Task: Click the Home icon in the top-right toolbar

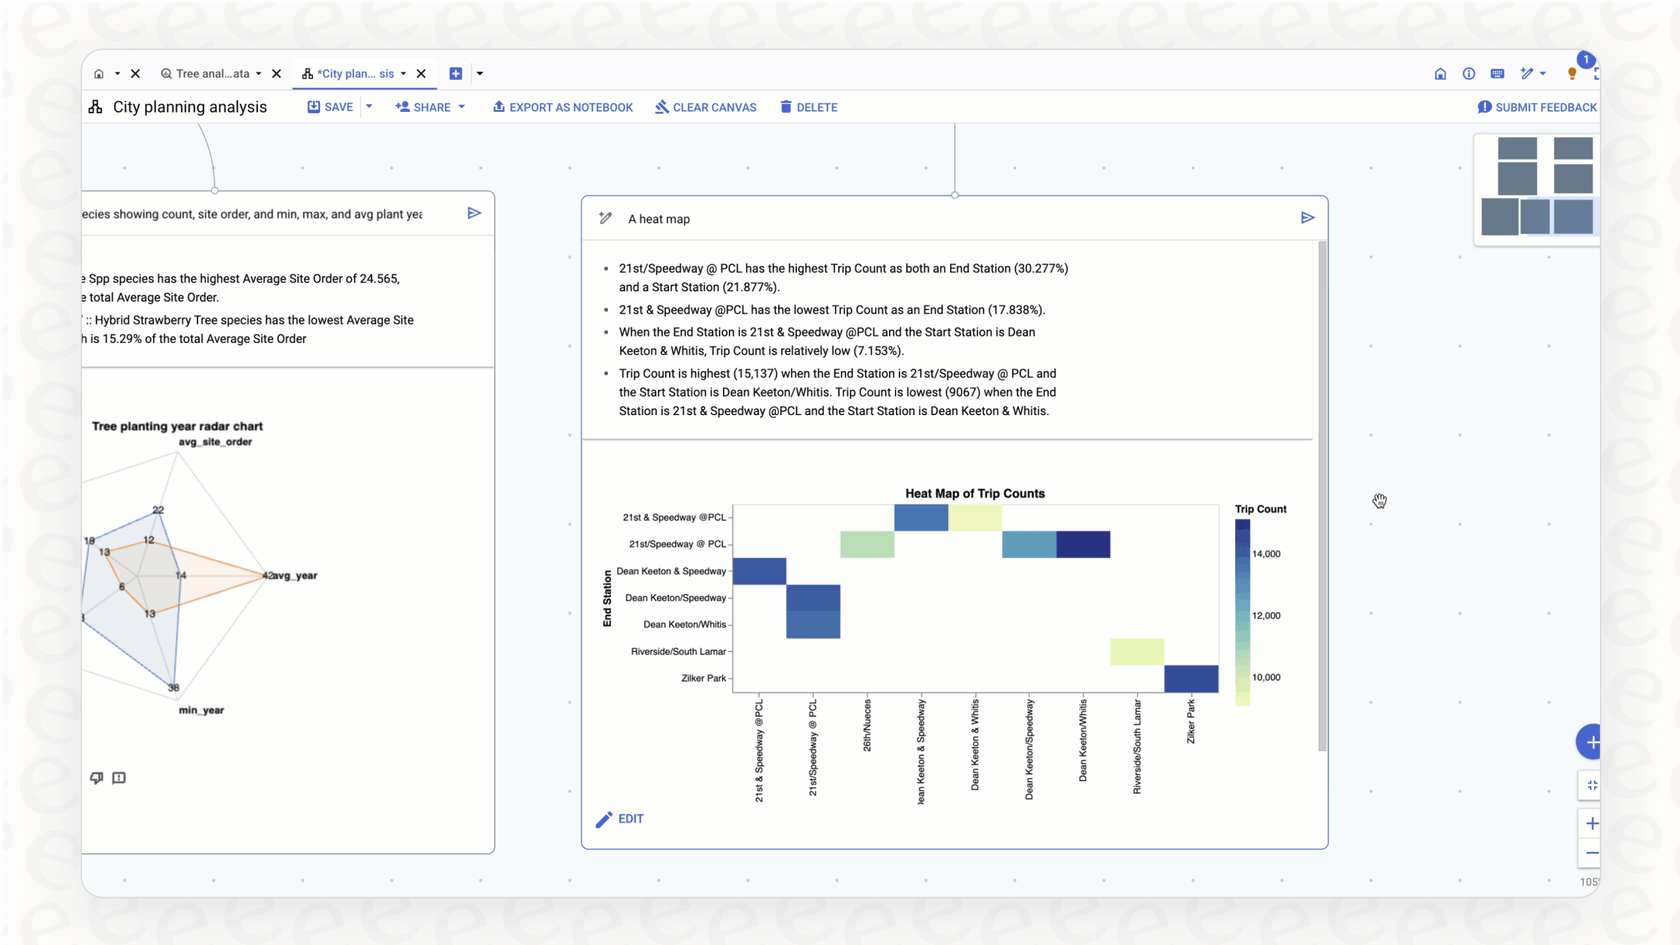Action: pyautogui.click(x=1440, y=73)
